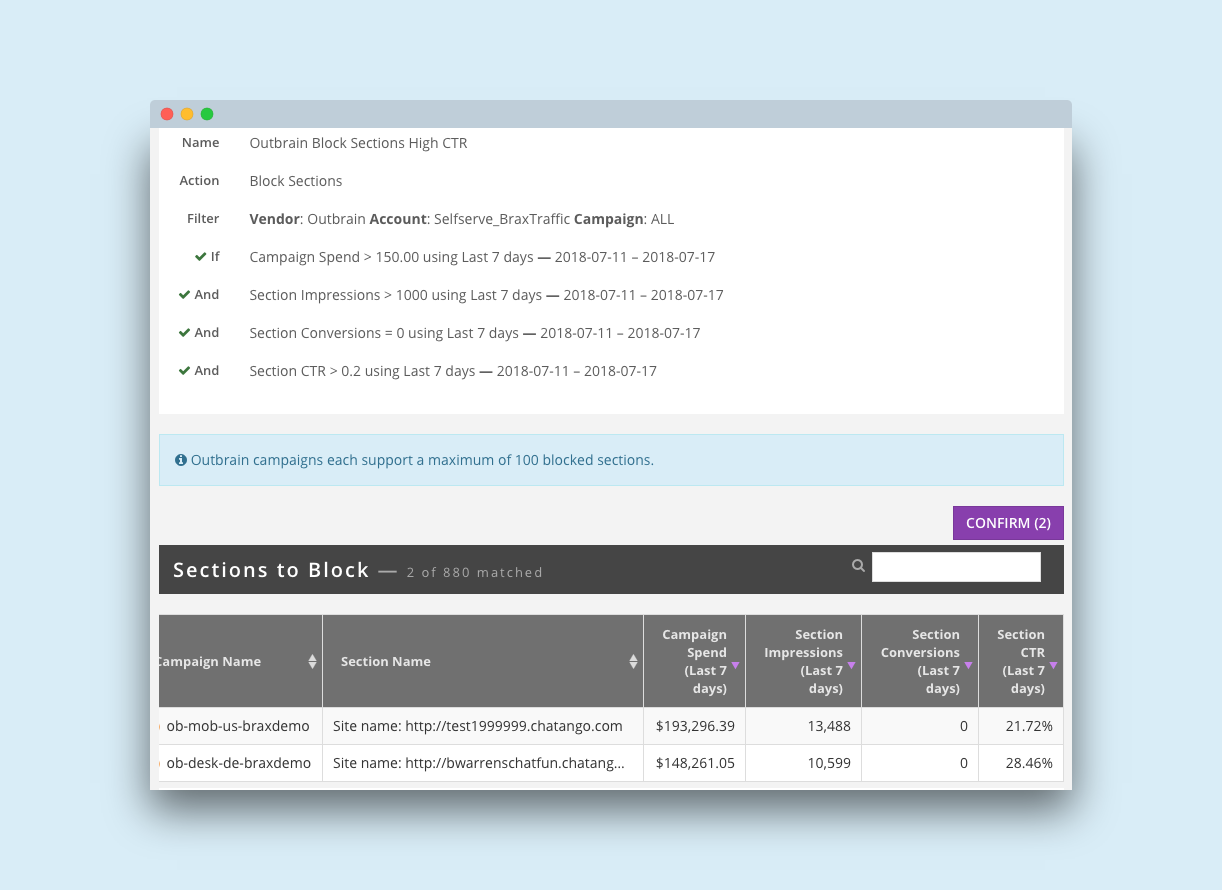1222x890 pixels.
Task: Click the Section Name column header
Action: coord(483,661)
